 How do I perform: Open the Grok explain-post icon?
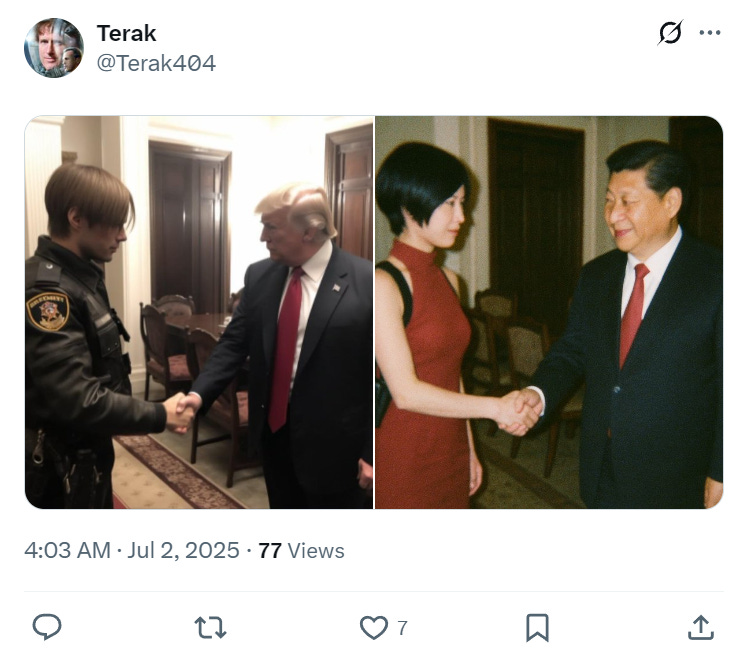pyautogui.click(x=670, y=32)
